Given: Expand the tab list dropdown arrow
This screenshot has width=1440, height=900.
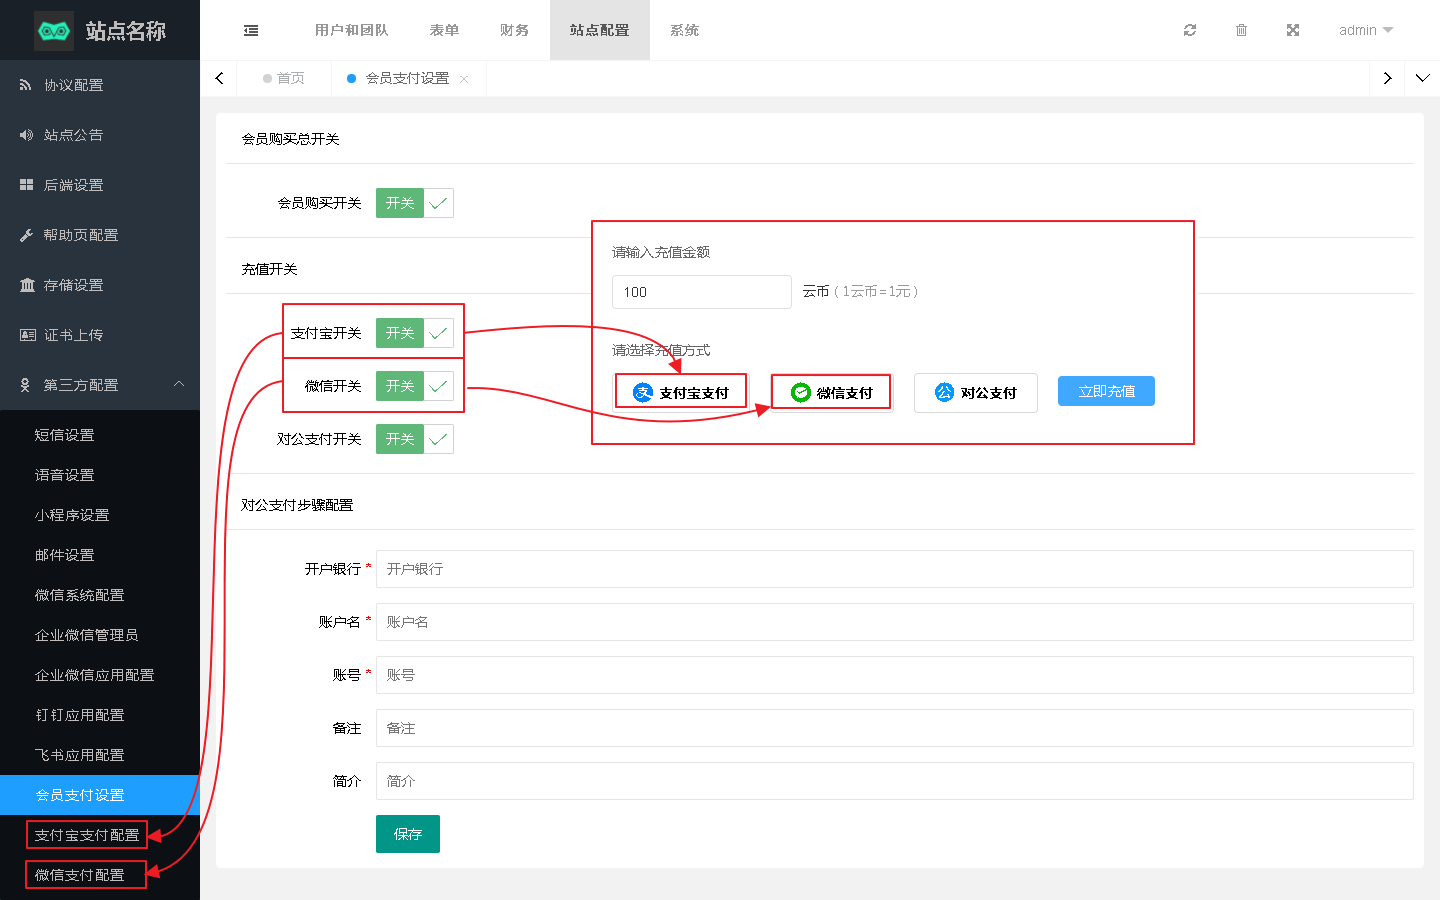Looking at the screenshot, I should 1422,78.
